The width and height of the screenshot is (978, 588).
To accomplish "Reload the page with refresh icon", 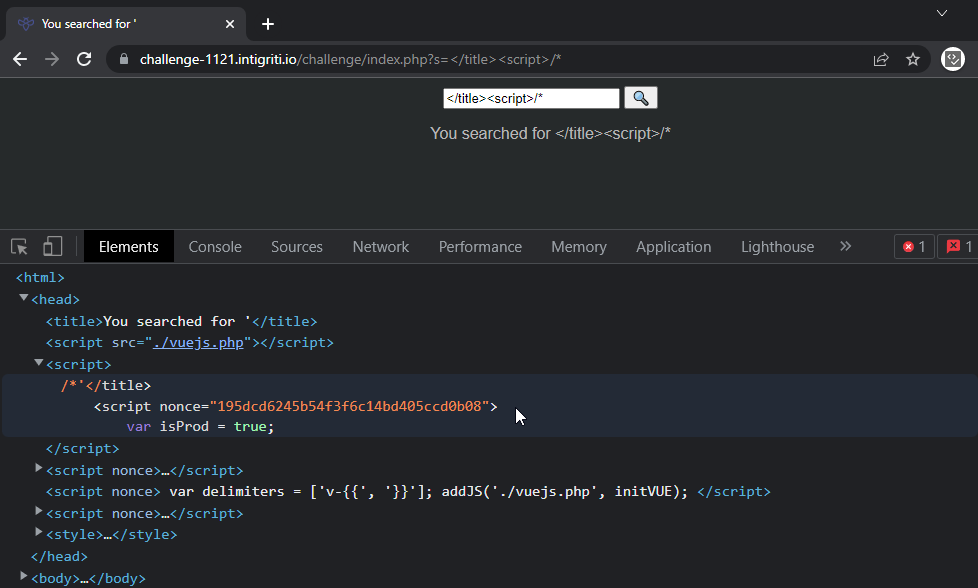I will coord(84,59).
